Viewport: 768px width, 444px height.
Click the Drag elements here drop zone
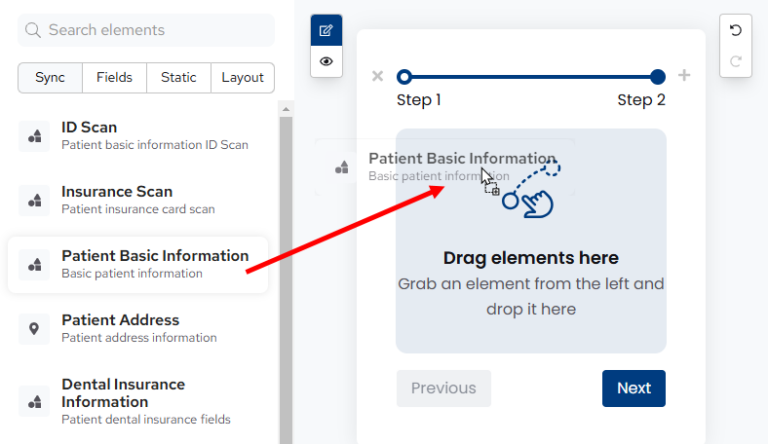click(x=531, y=241)
